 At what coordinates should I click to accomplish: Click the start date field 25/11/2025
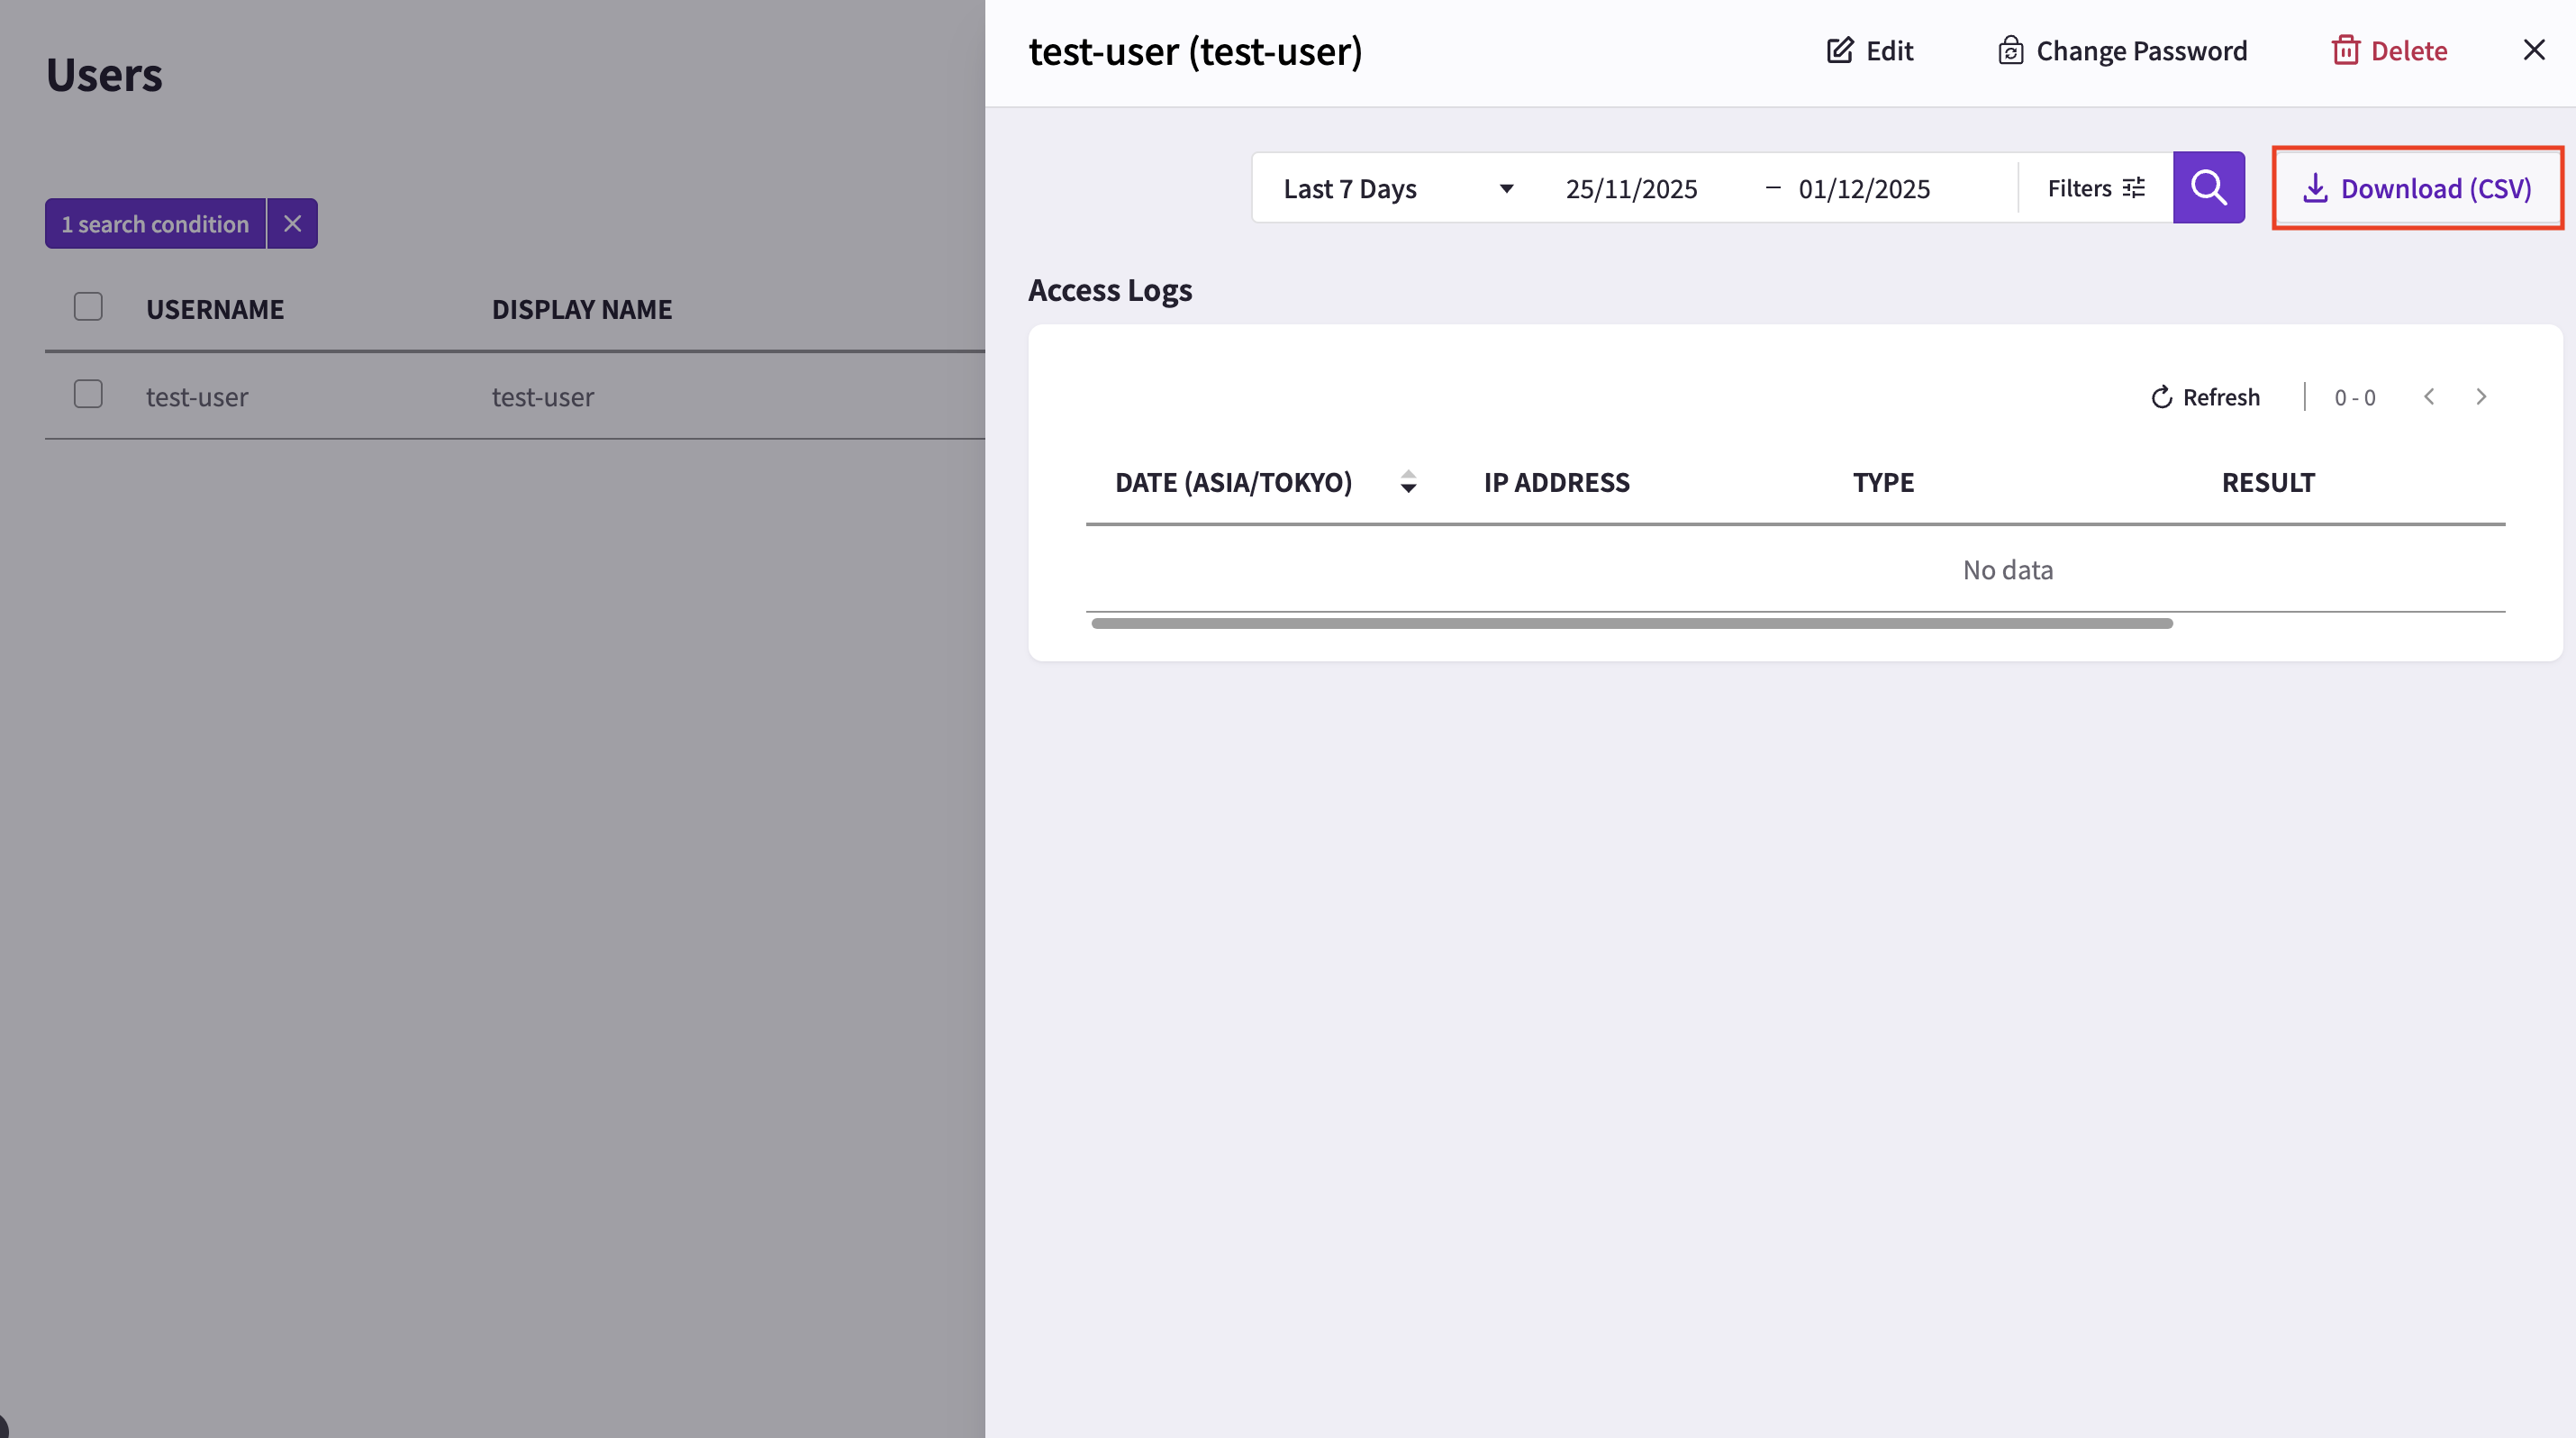(1631, 188)
